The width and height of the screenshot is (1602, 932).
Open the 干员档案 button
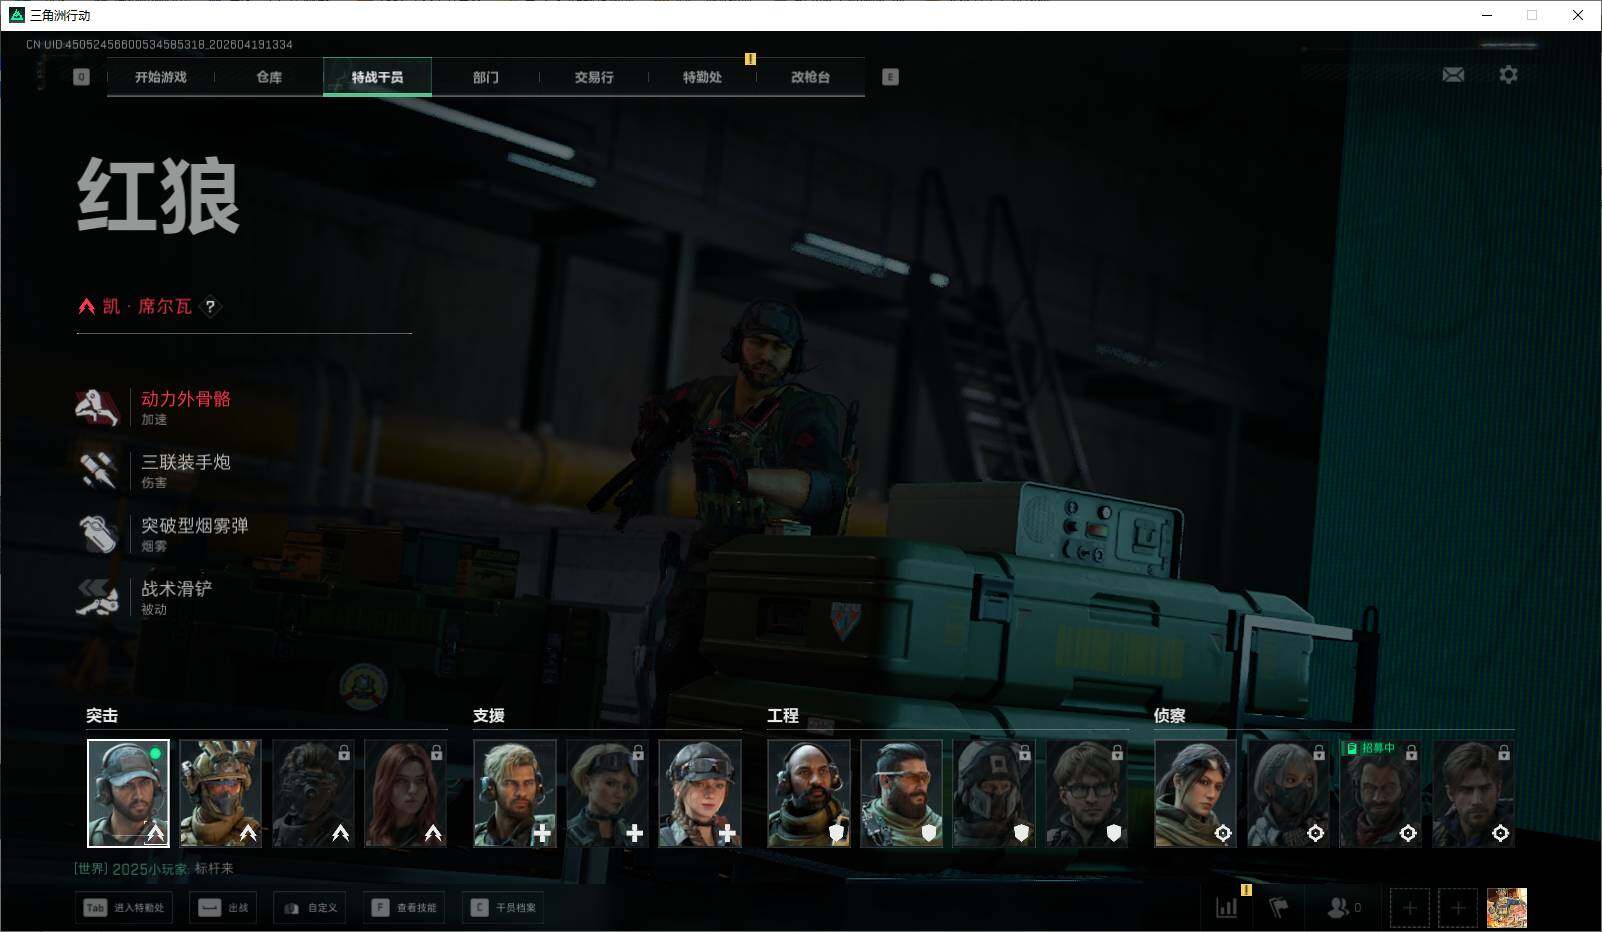[x=503, y=908]
